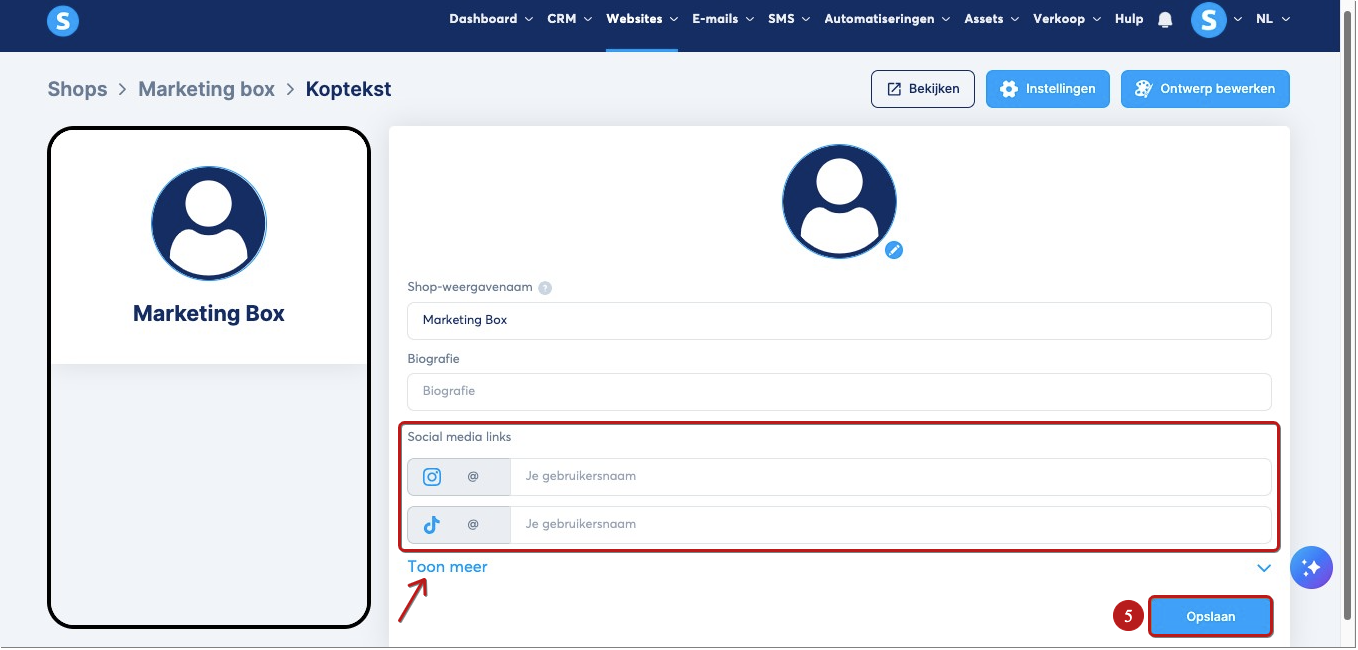Open the Hulp page
Image resolution: width=1358 pixels, height=650 pixels.
pos(1129,19)
